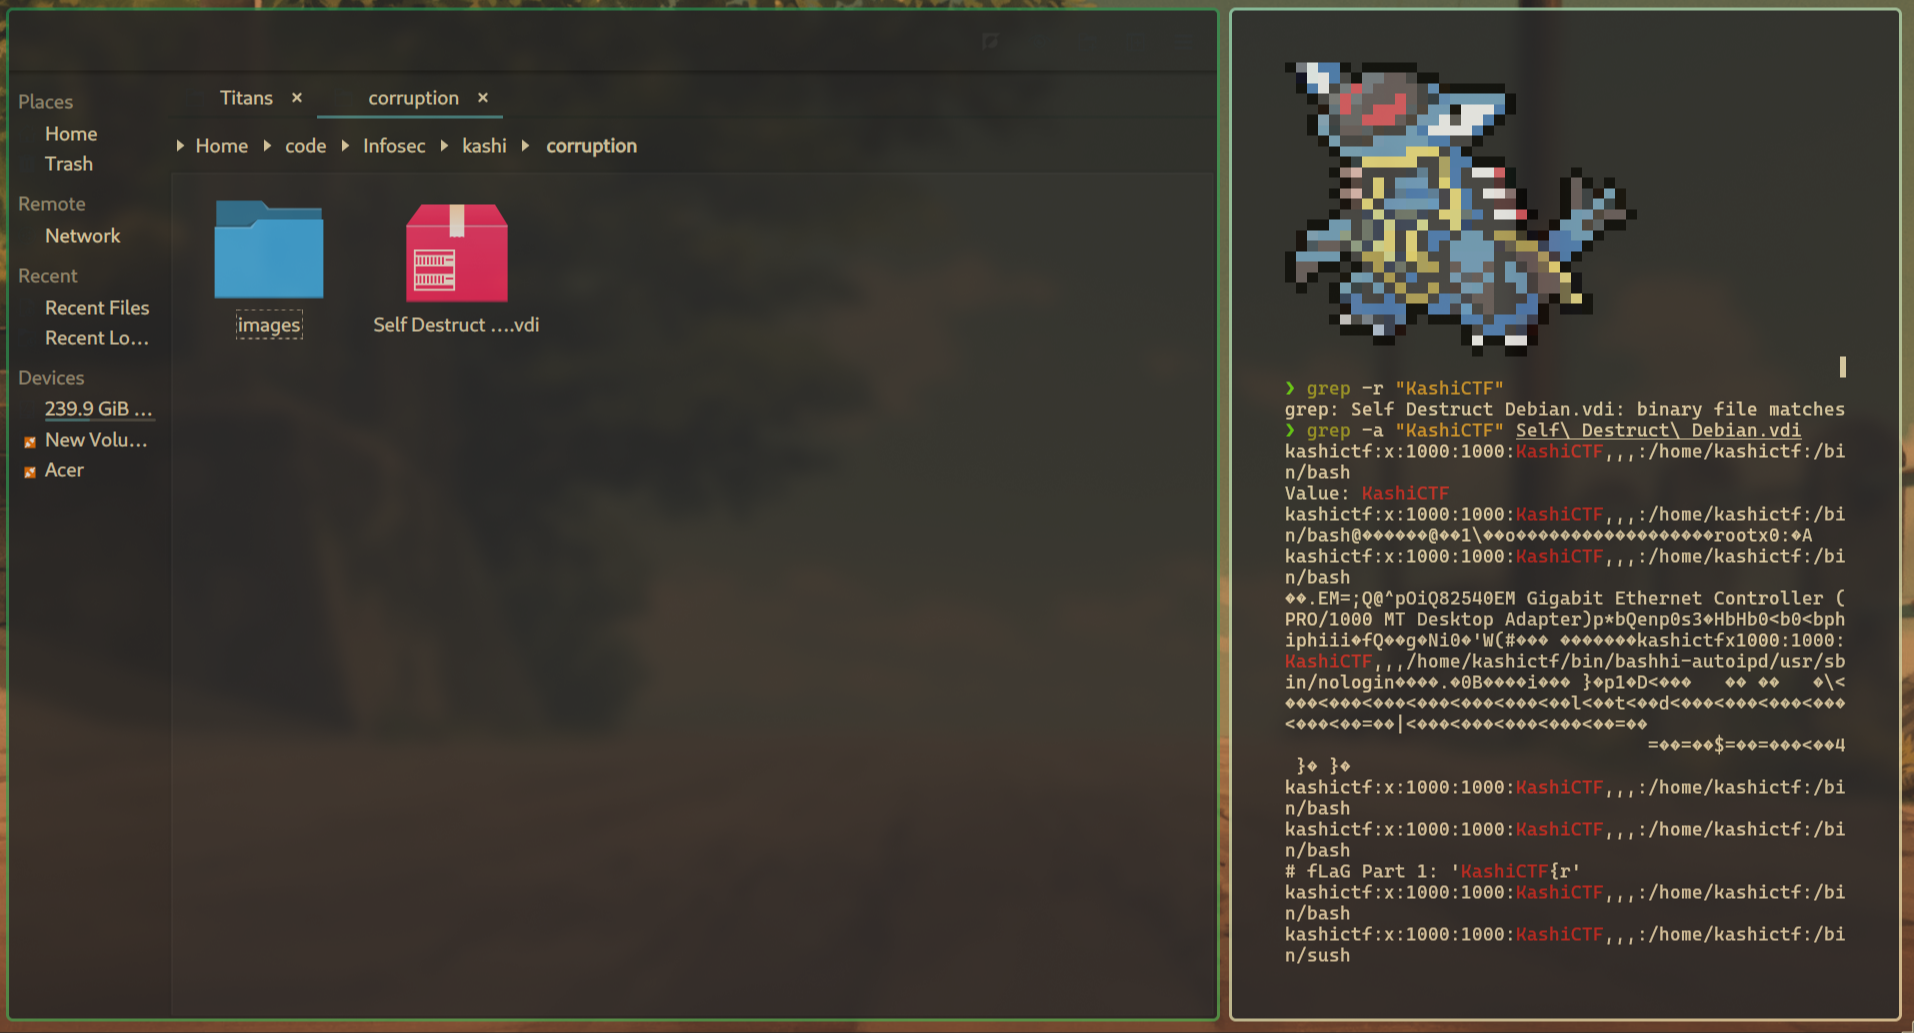Expand arrow before kashi breadcrumb
This screenshot has height=1033, width=1914.
coord(444,146)
